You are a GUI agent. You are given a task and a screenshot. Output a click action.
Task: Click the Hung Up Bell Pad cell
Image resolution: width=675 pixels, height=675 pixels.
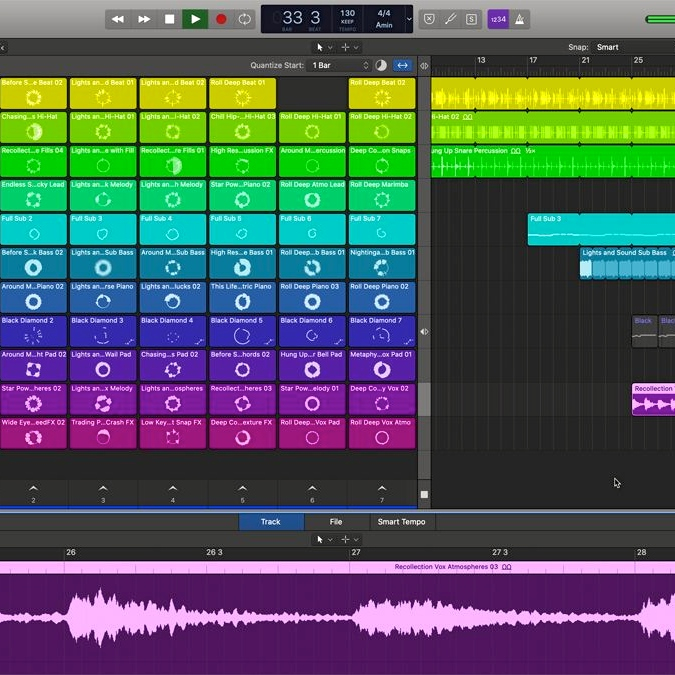(x=312, y=365)
